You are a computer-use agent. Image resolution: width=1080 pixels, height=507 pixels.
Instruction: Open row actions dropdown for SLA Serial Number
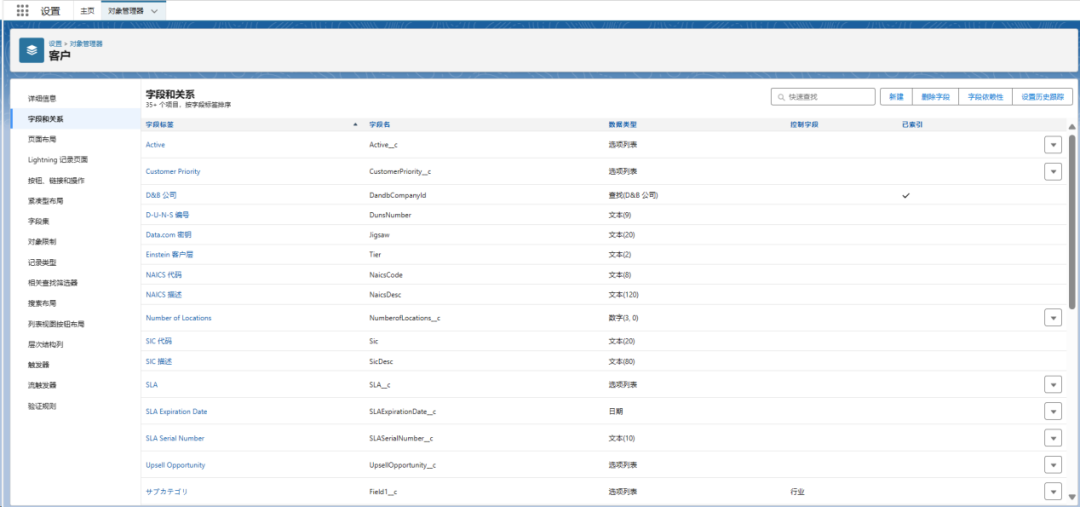point(1052,438)
